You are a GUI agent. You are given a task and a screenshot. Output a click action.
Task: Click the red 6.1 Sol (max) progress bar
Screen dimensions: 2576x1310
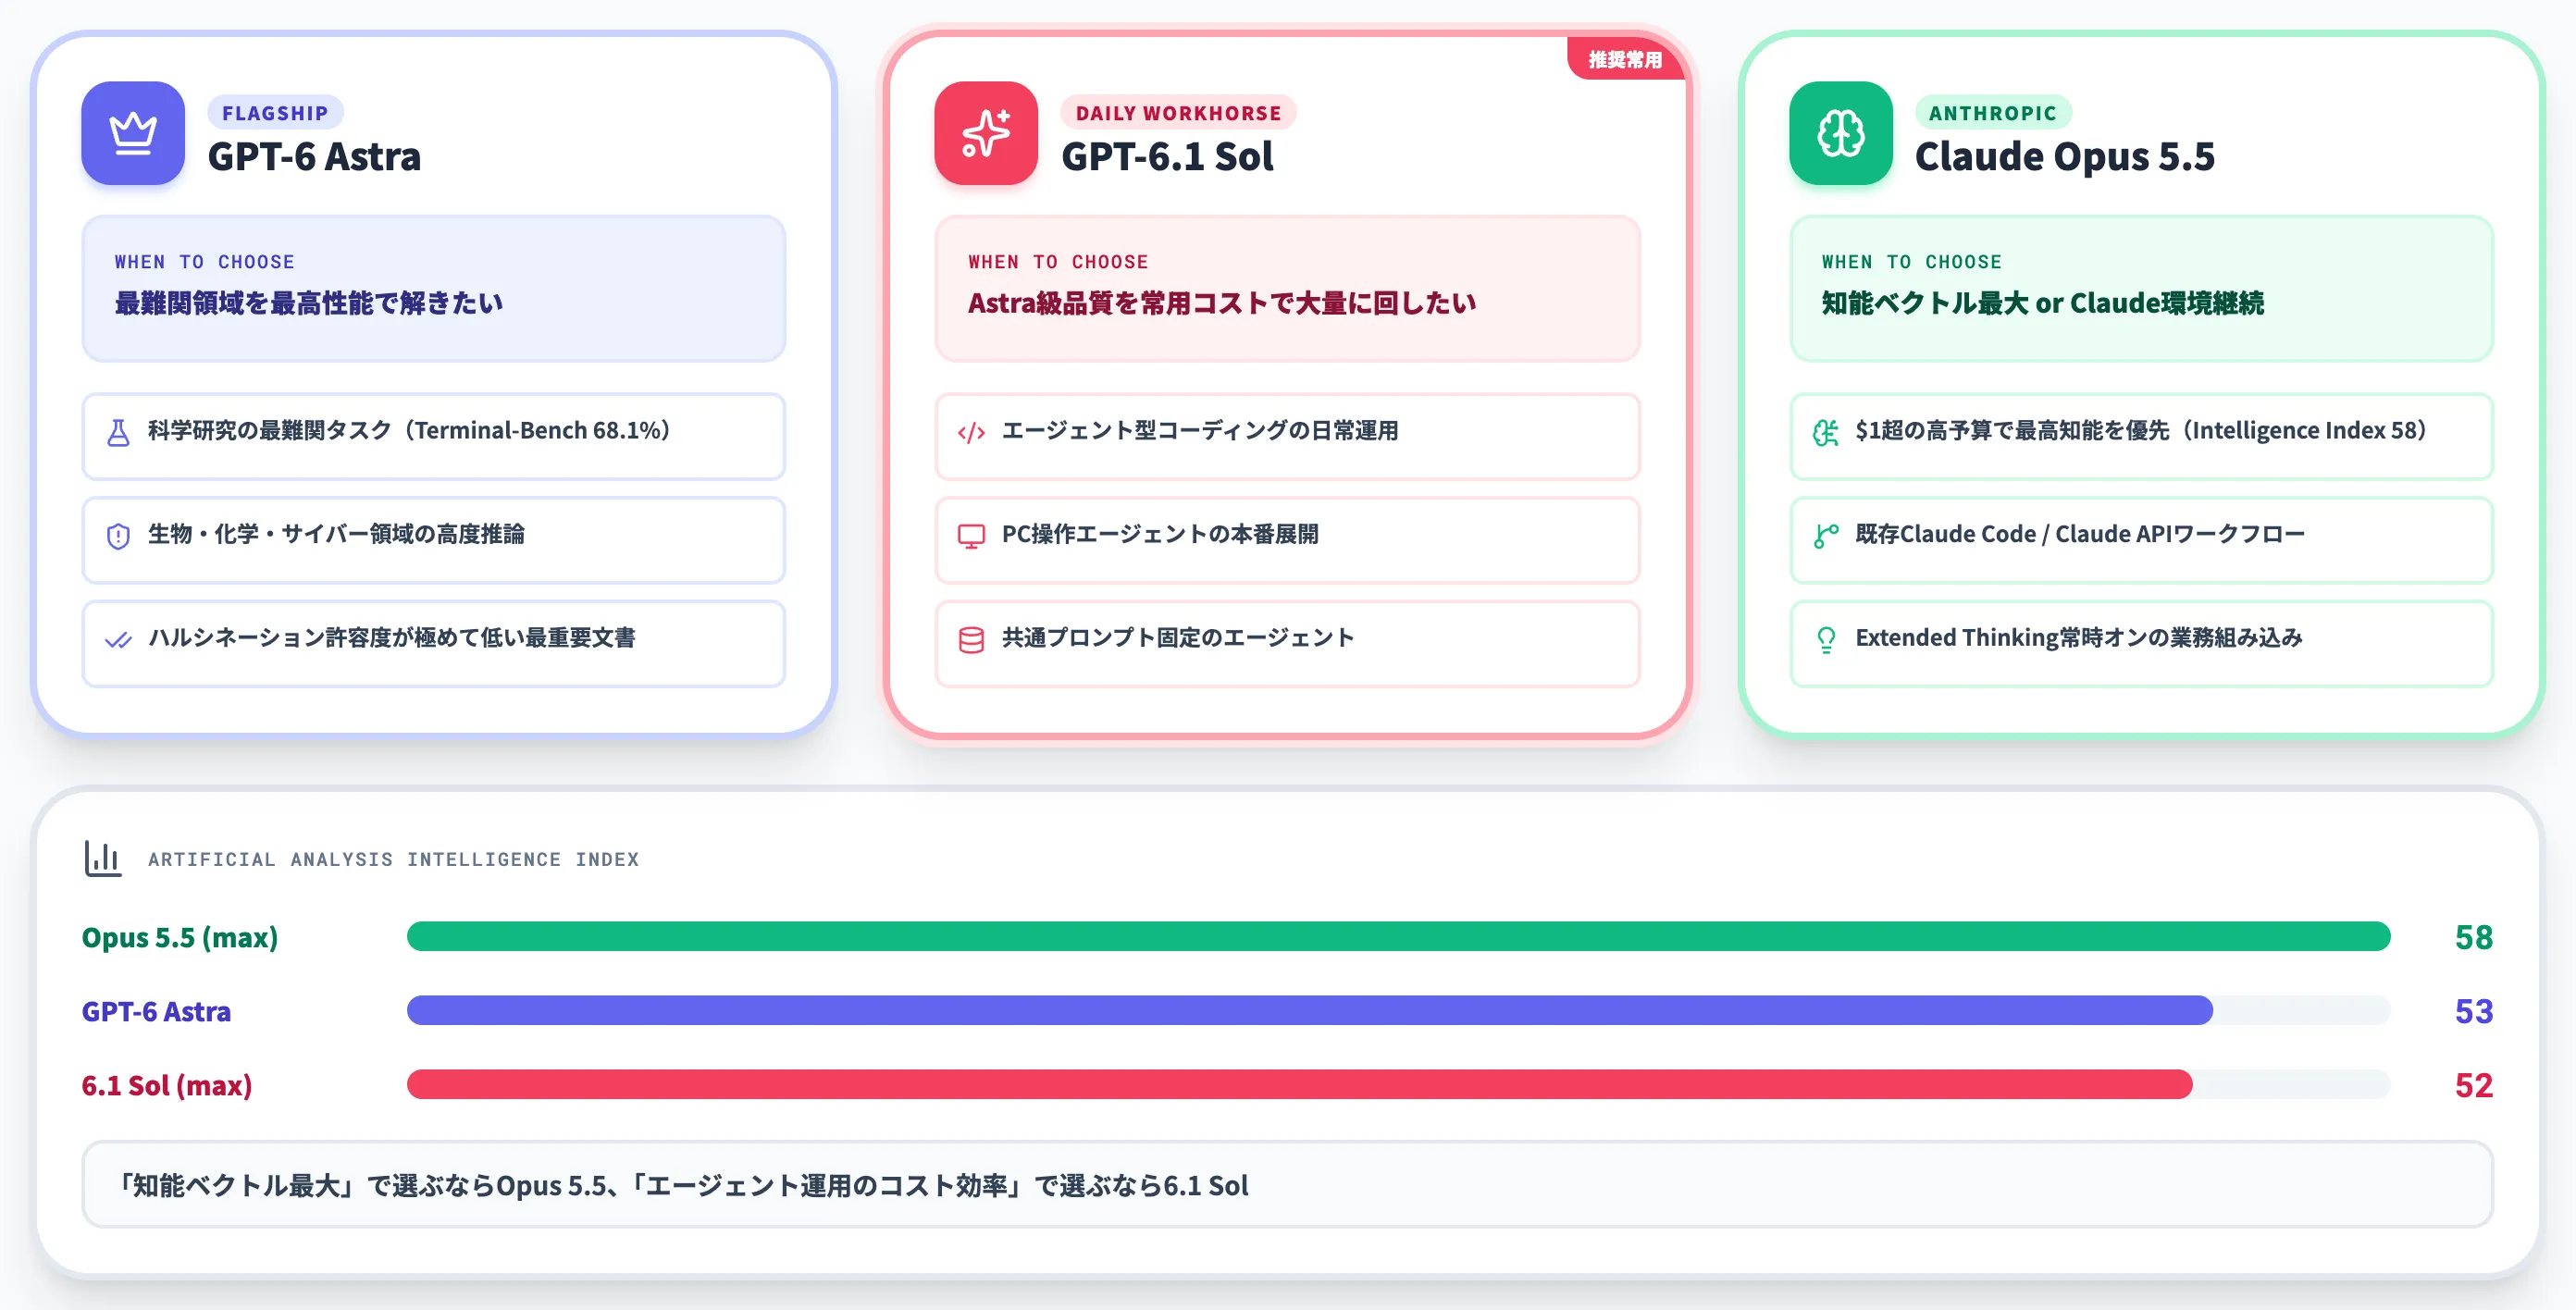pyautogui.click(x=1300, y=1085)
